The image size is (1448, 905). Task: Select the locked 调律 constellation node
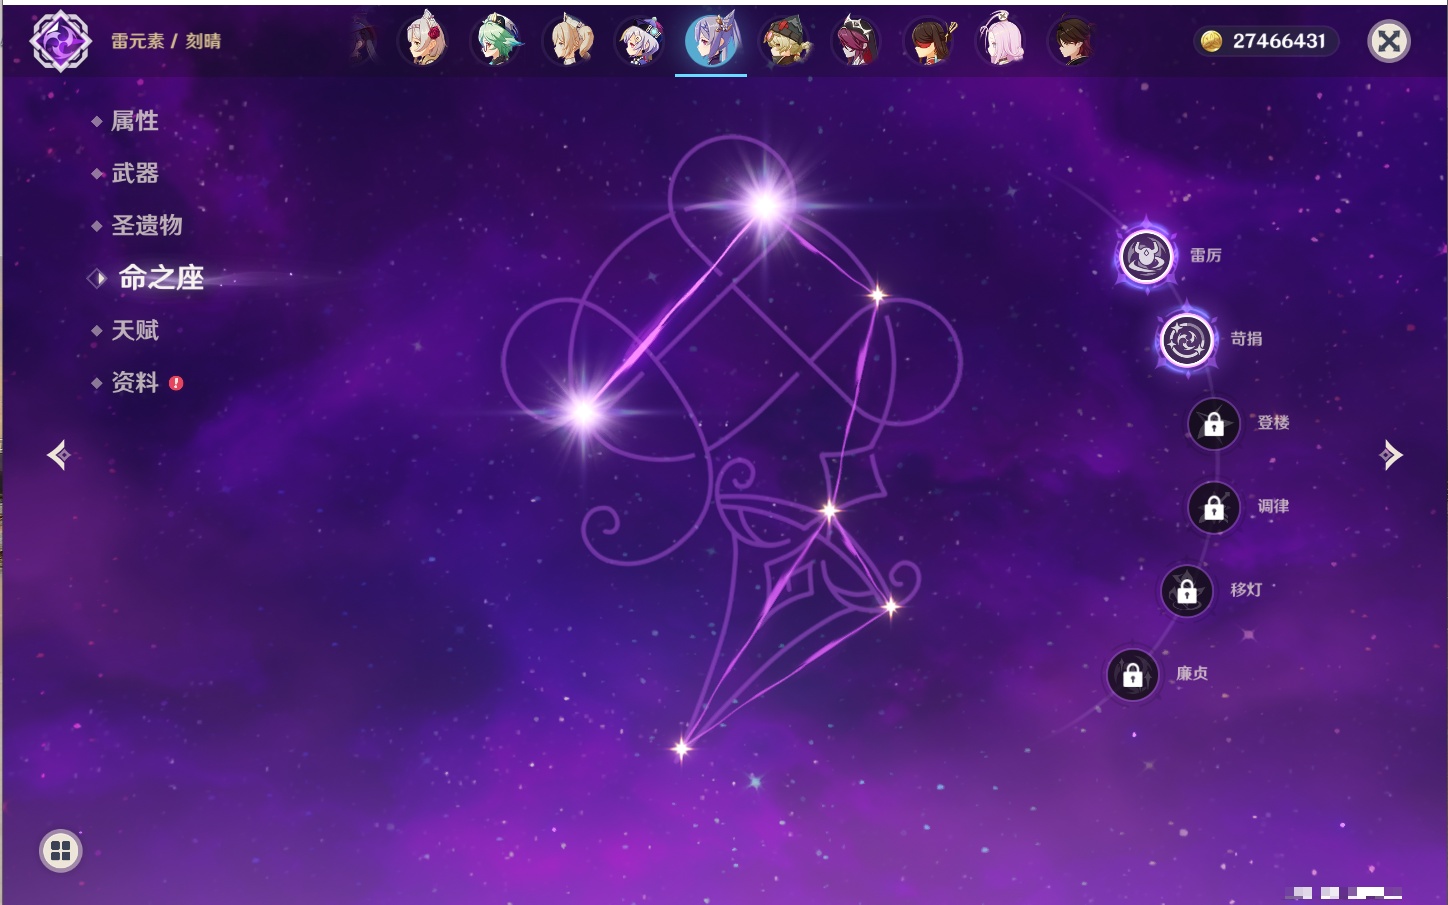(1214, 508)
